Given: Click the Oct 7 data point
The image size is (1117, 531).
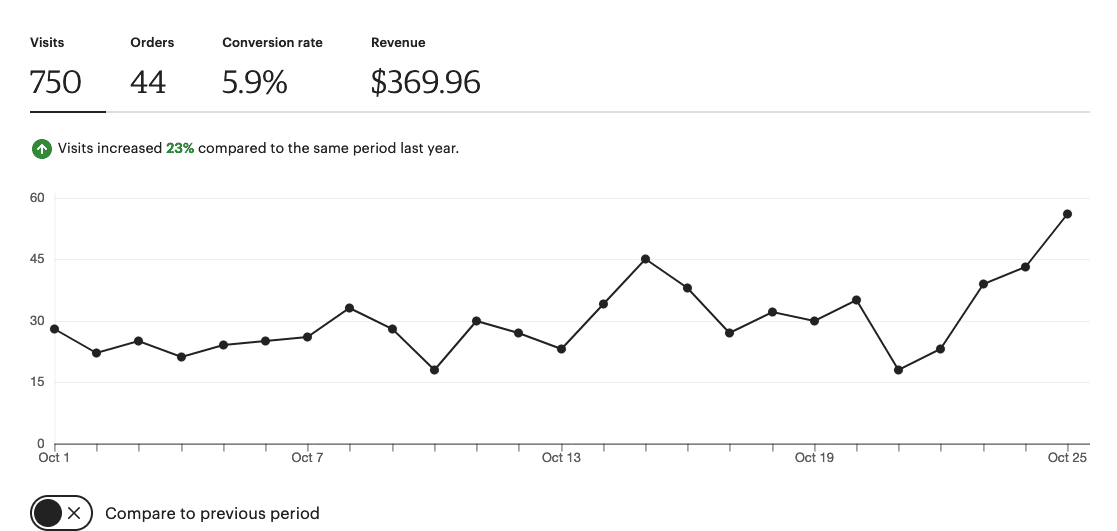Looking at the screenshot, I should click(x=307, y=336).
